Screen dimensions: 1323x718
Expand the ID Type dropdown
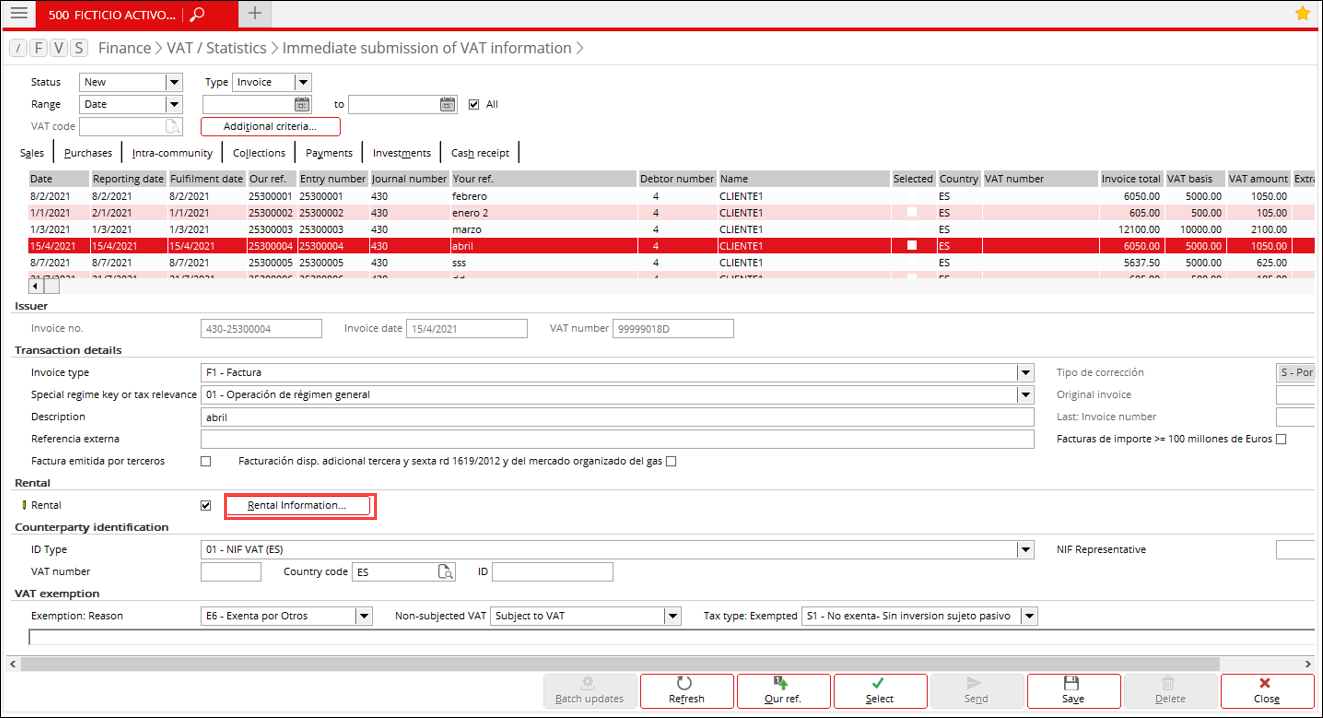pos(1025,549)
